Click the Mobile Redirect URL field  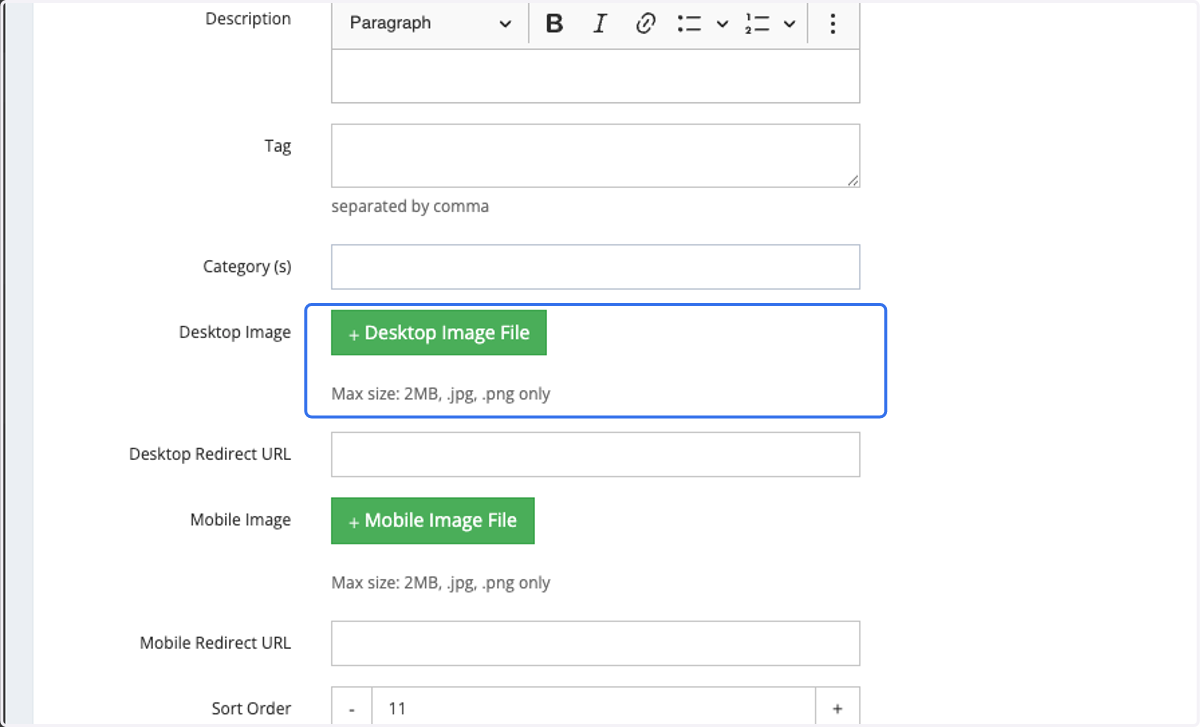click(596, 643)
